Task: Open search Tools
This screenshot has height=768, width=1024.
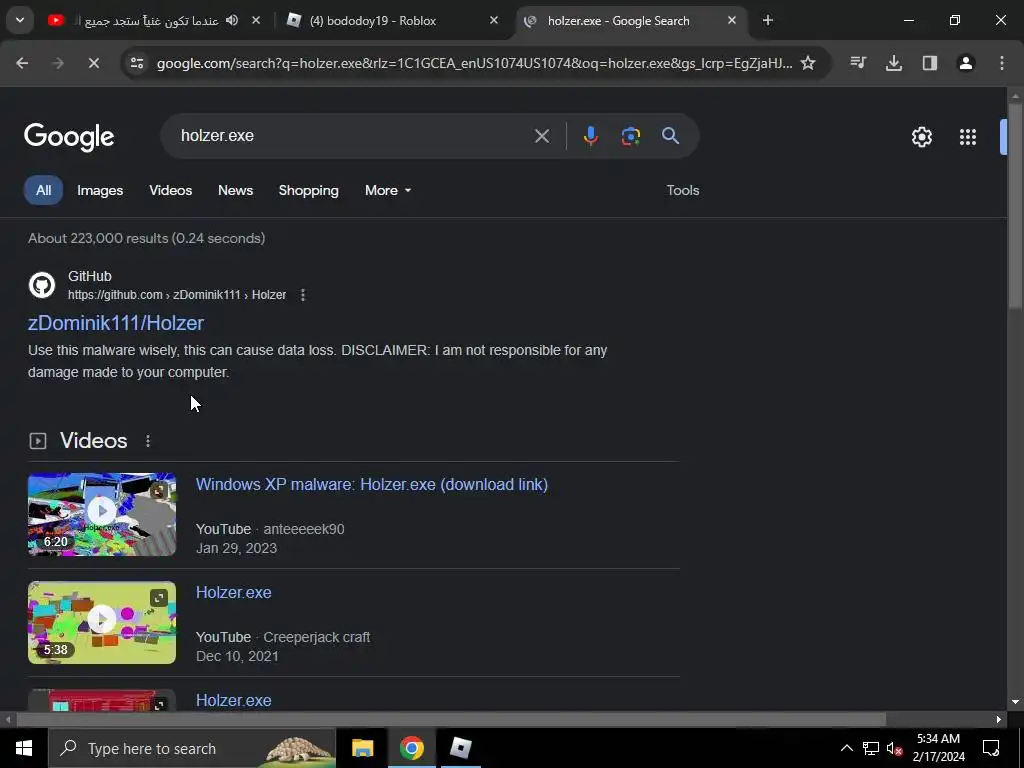Action: coord(682,190)
